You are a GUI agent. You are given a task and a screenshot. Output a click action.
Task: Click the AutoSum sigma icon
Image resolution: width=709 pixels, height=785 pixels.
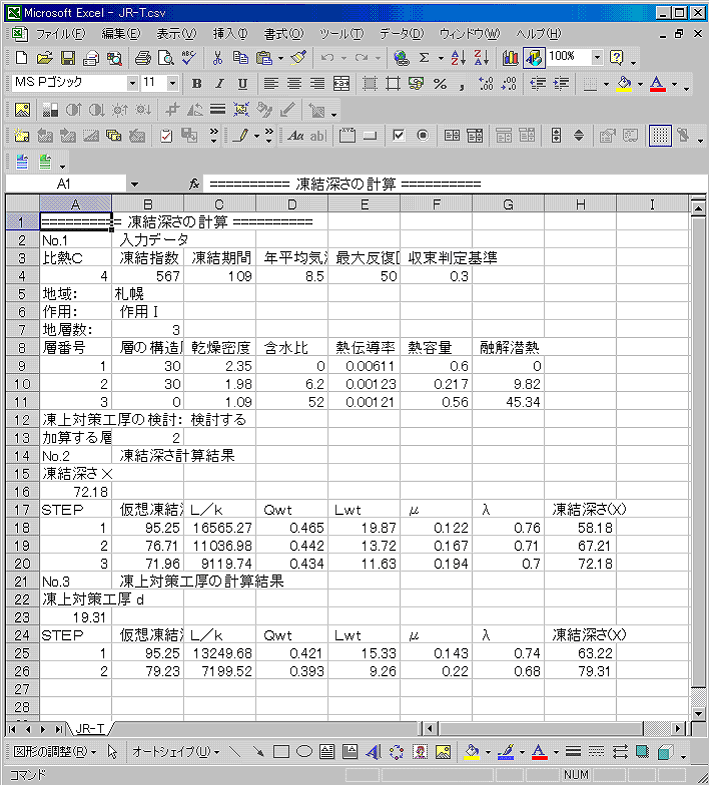pos(424,58)
